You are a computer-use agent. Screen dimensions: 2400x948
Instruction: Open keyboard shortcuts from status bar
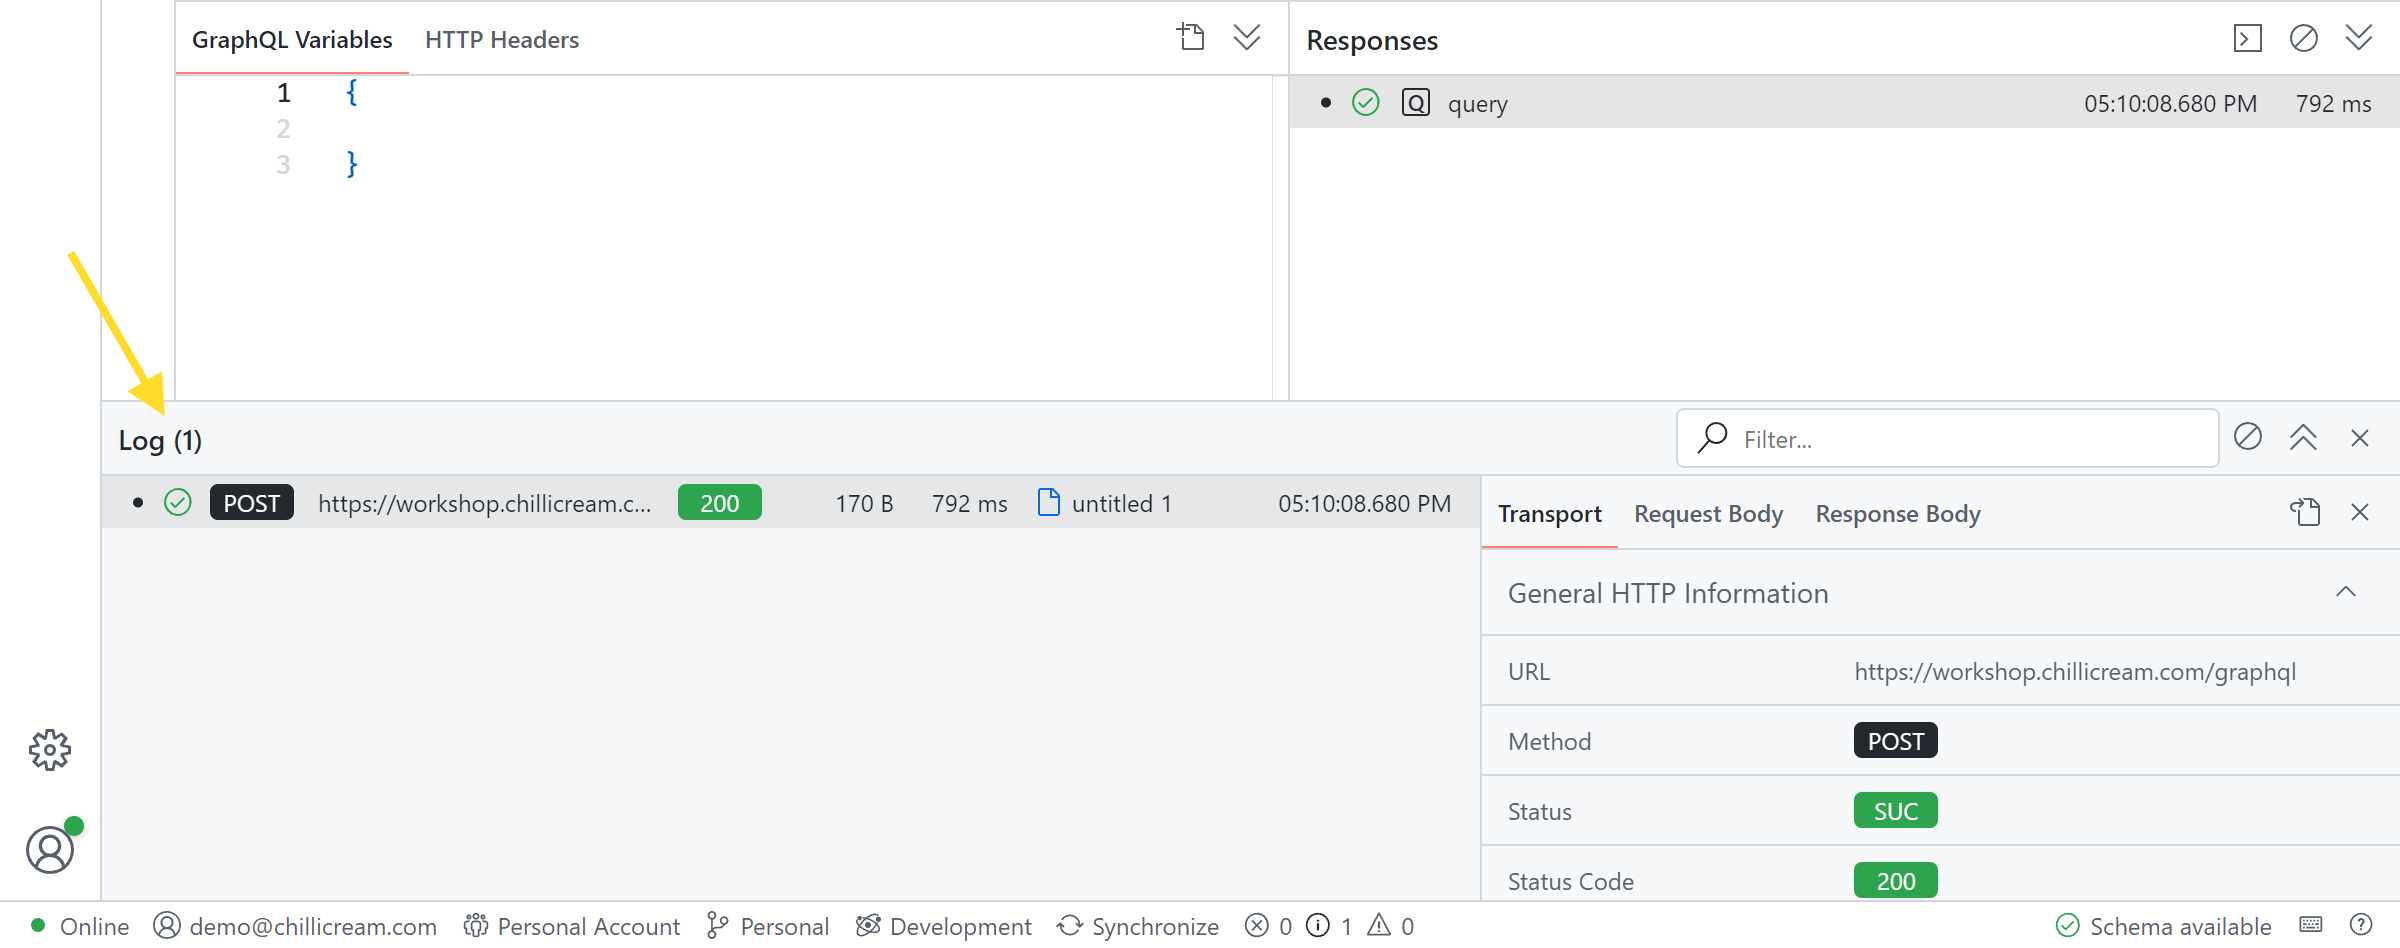2309,926
